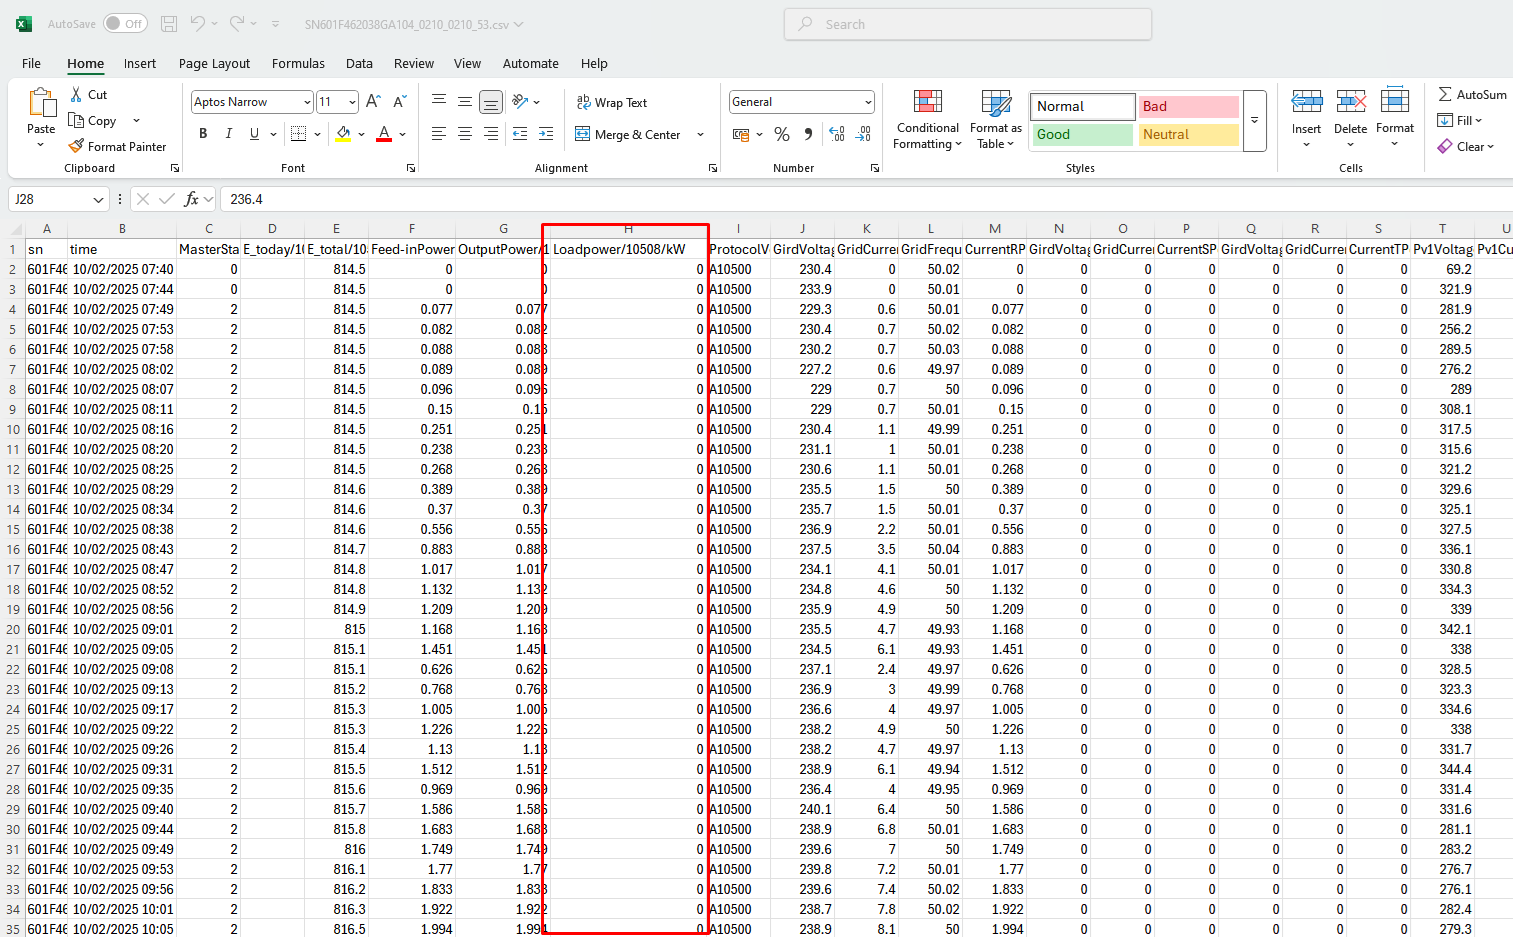The width and height of the screenshot is (1513, 937).
Task: Switch to the Page Layout tab
Action: 214,63
